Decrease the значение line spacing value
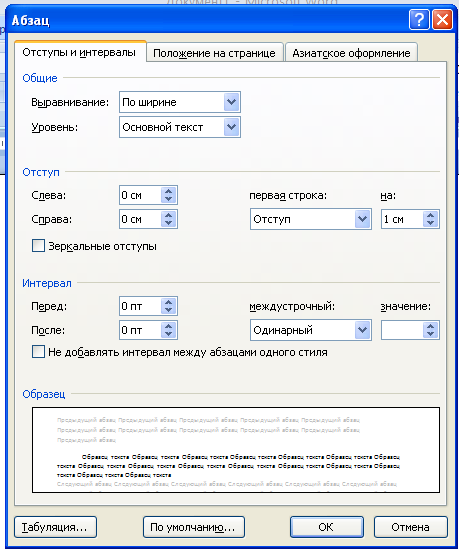 pyautogui.click(x=430, y=334)
